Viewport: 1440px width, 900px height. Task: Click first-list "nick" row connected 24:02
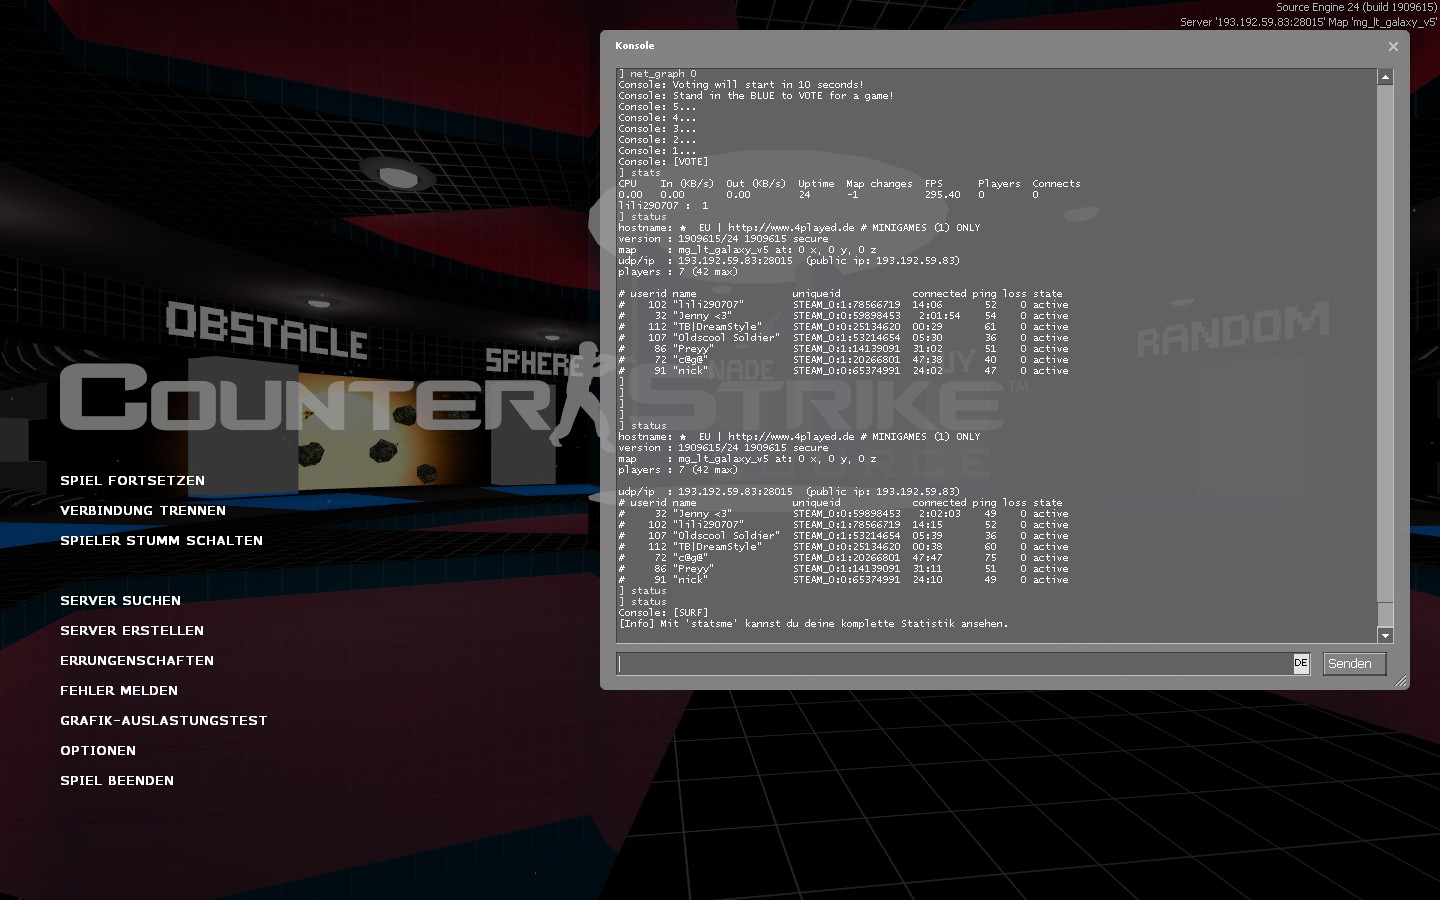point(843,371)
